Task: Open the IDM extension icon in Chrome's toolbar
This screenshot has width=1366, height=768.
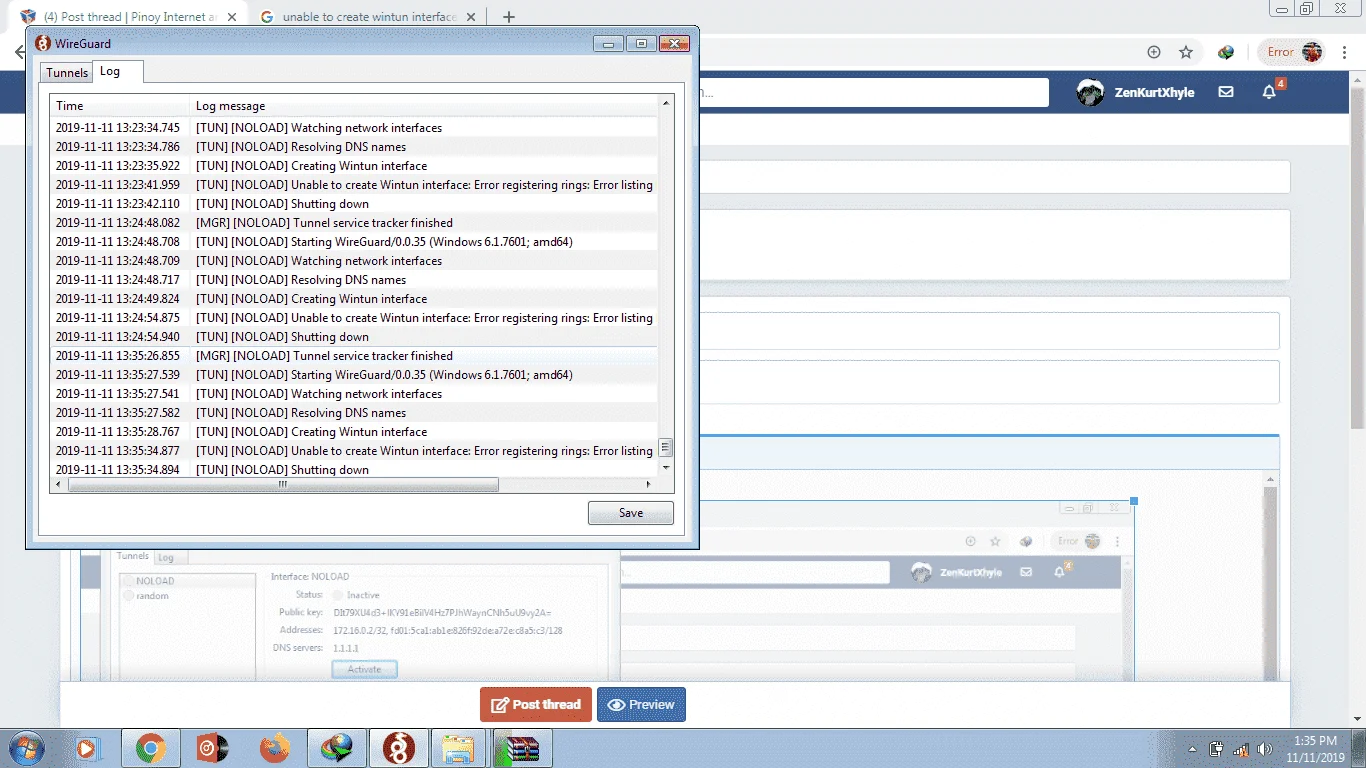Action: (1226, 52)
